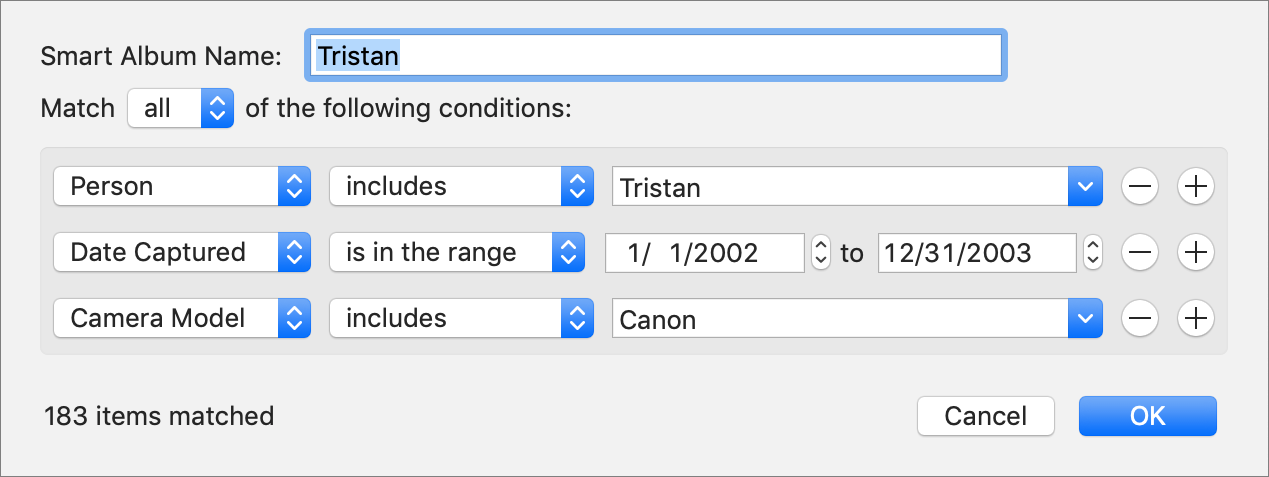Click the start date stepper
This screenshot has height=477, width=1269.
click(x=820, y=253)
